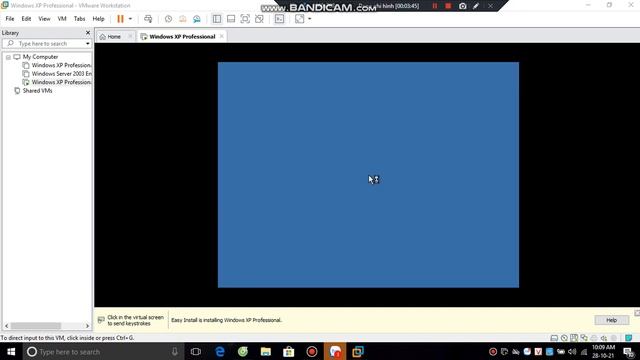Close the Windows XP Professional tab
Viewport: 640px width, 360px height.
(x=222, y=36)
